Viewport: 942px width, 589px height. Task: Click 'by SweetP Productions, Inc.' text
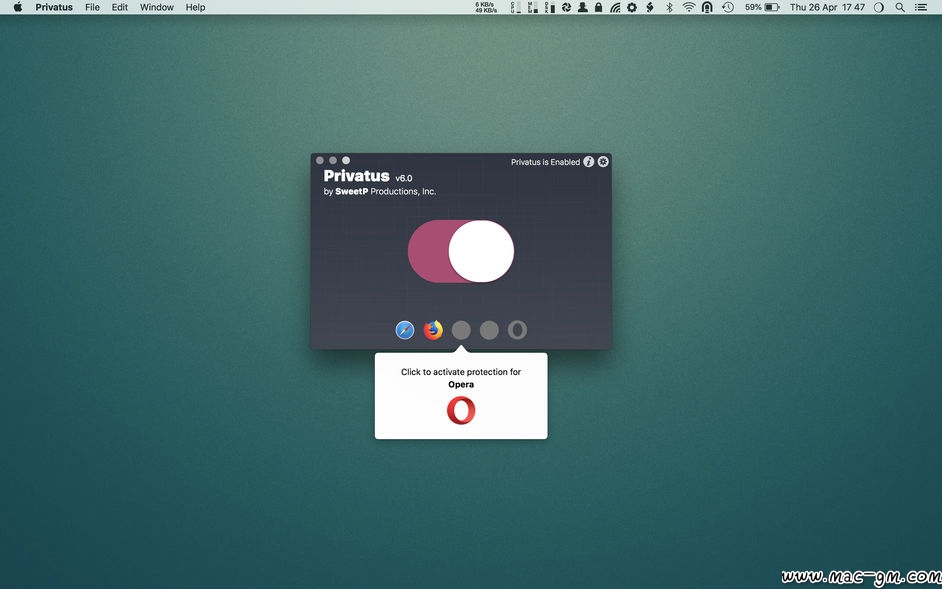pyautogui.click(x=380, y=192)
